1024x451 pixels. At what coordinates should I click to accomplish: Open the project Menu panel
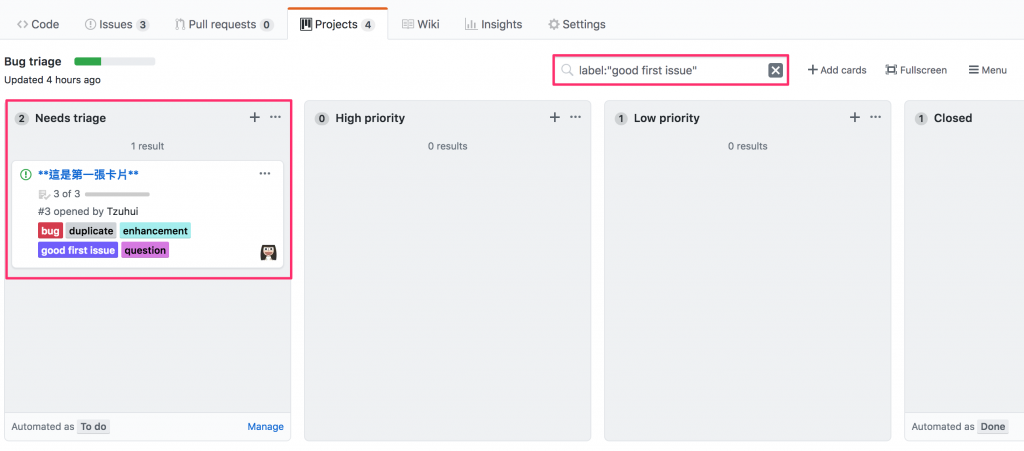pyautogui.click(x=987, y=70)
